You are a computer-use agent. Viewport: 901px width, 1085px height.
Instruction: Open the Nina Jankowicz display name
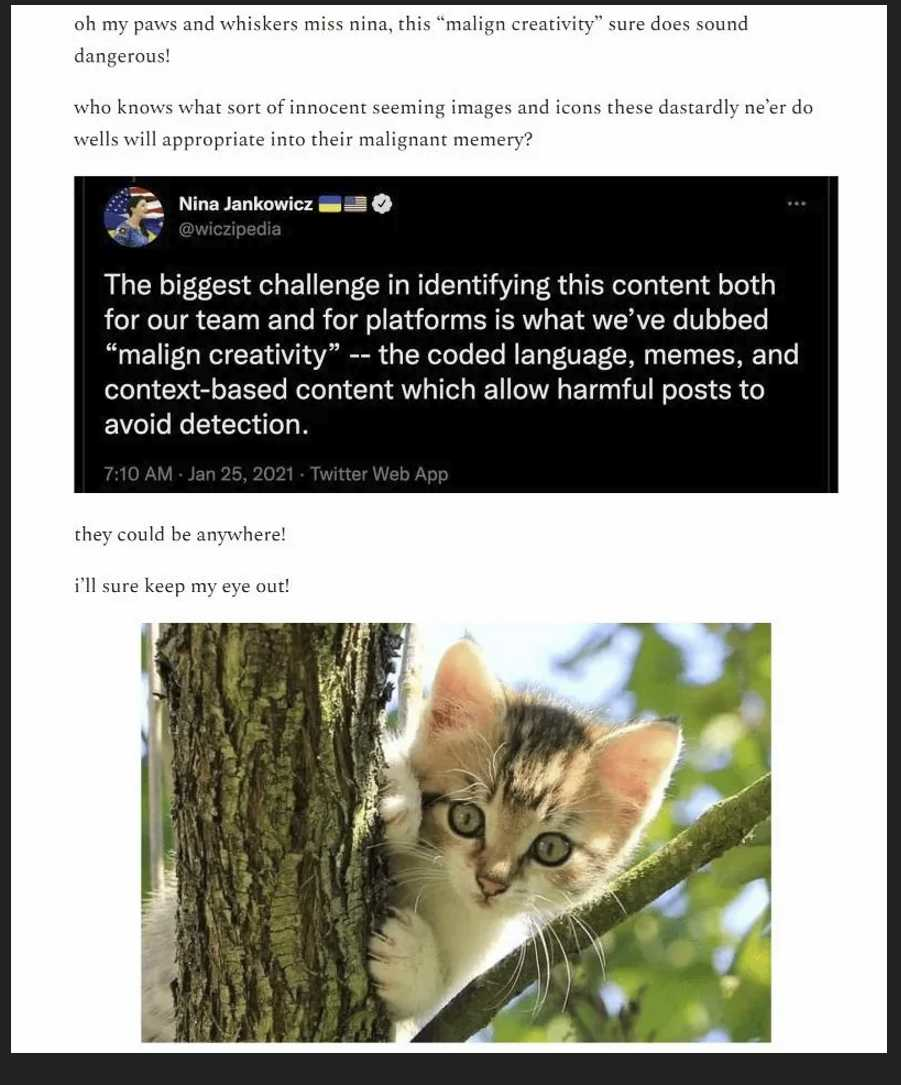tap(246, 203)
